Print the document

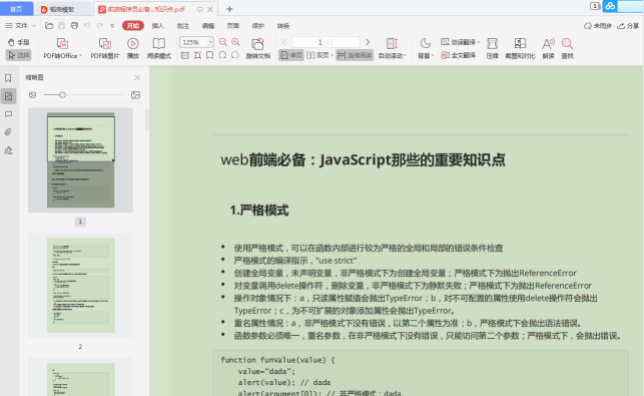tap(74, 25)
